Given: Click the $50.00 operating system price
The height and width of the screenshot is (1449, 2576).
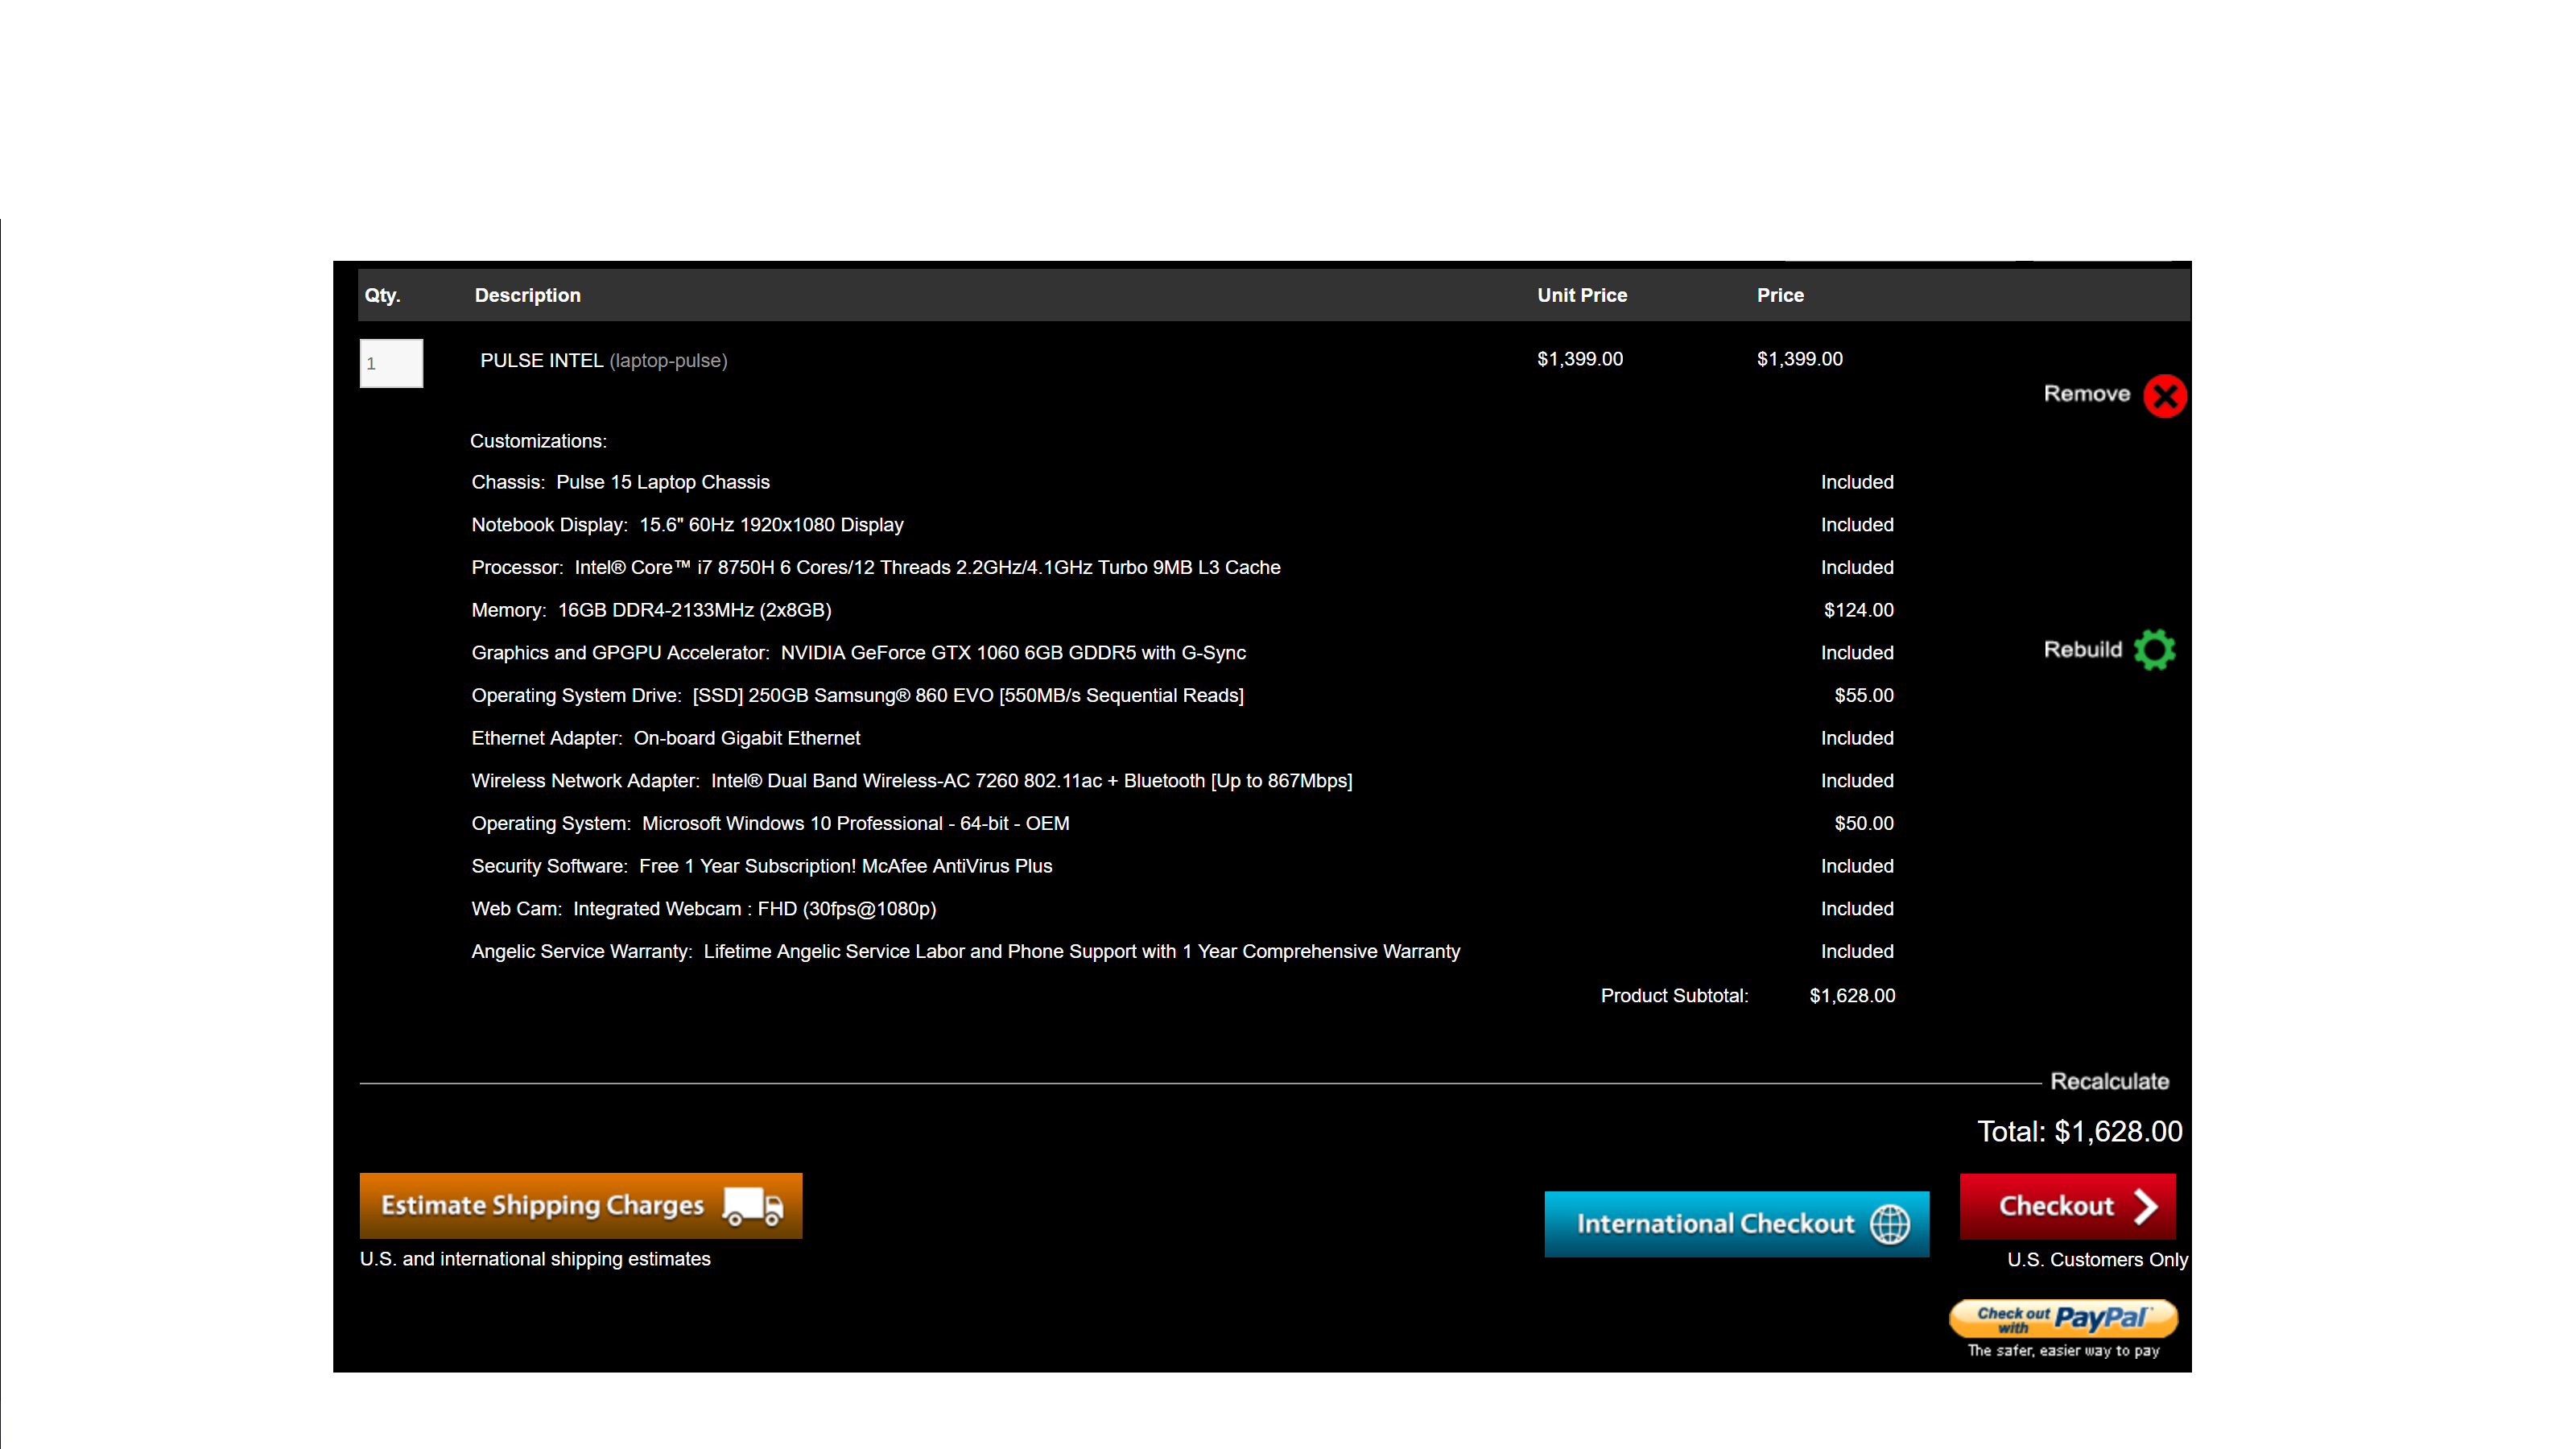Looking at the screenshot, I should (1864, 823).
